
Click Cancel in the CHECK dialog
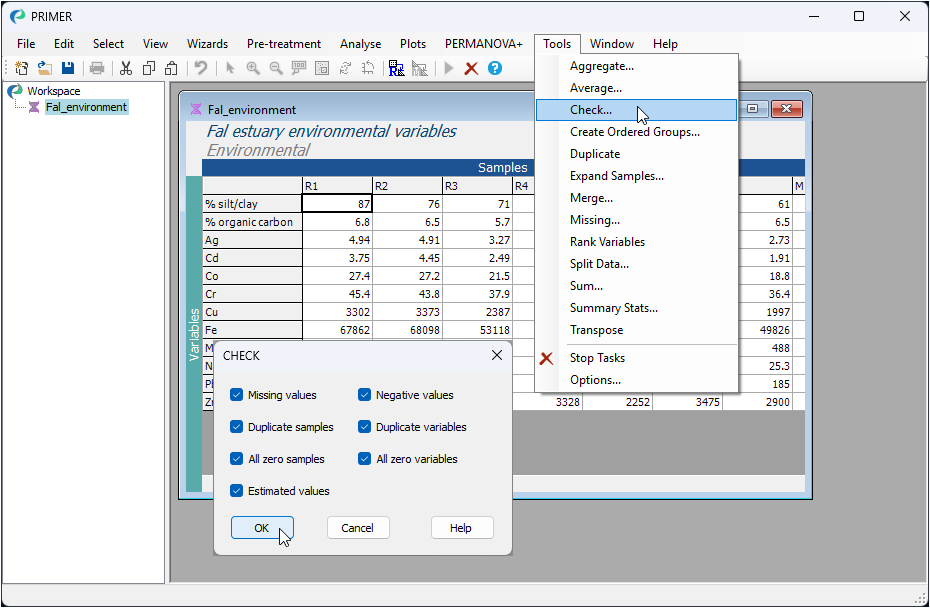[357, 528]
